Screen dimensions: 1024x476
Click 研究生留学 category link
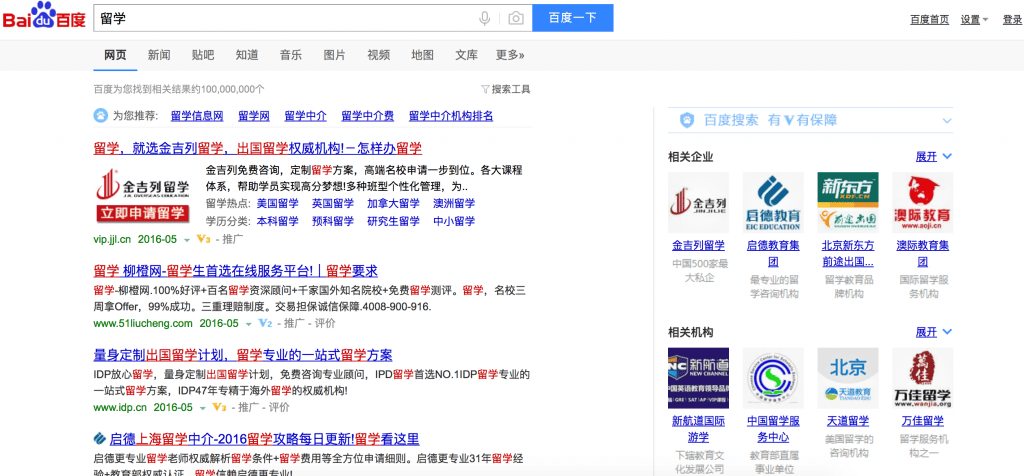[393, 221]
